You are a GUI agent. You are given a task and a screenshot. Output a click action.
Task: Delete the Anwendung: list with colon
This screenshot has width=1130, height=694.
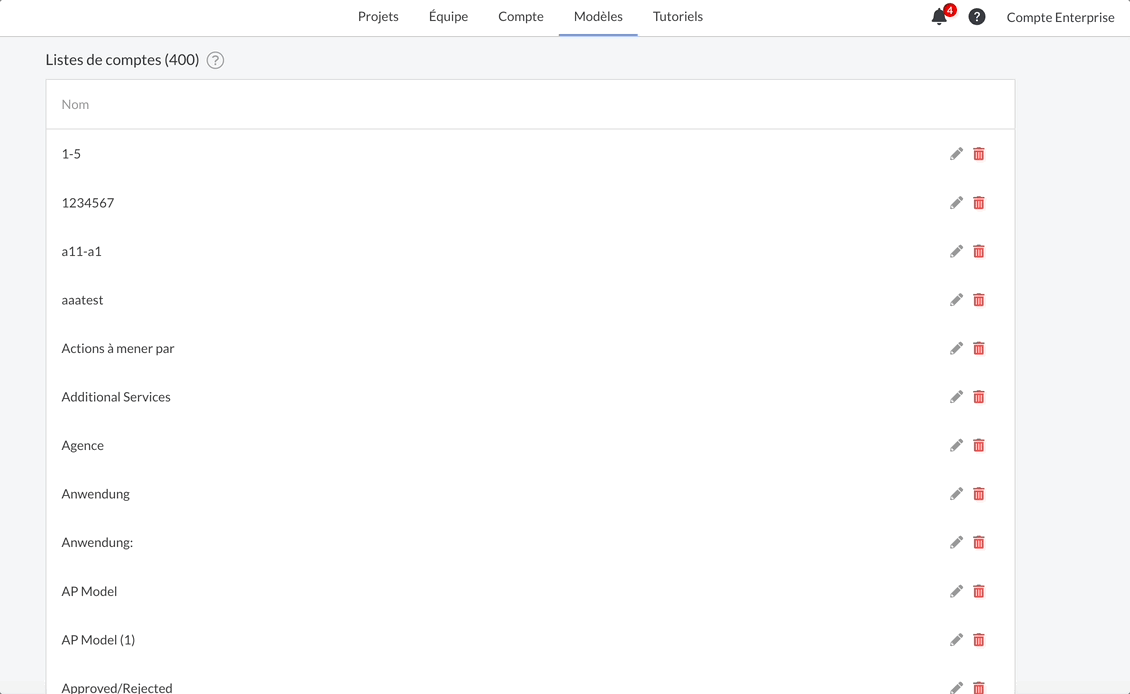(979, 542)
